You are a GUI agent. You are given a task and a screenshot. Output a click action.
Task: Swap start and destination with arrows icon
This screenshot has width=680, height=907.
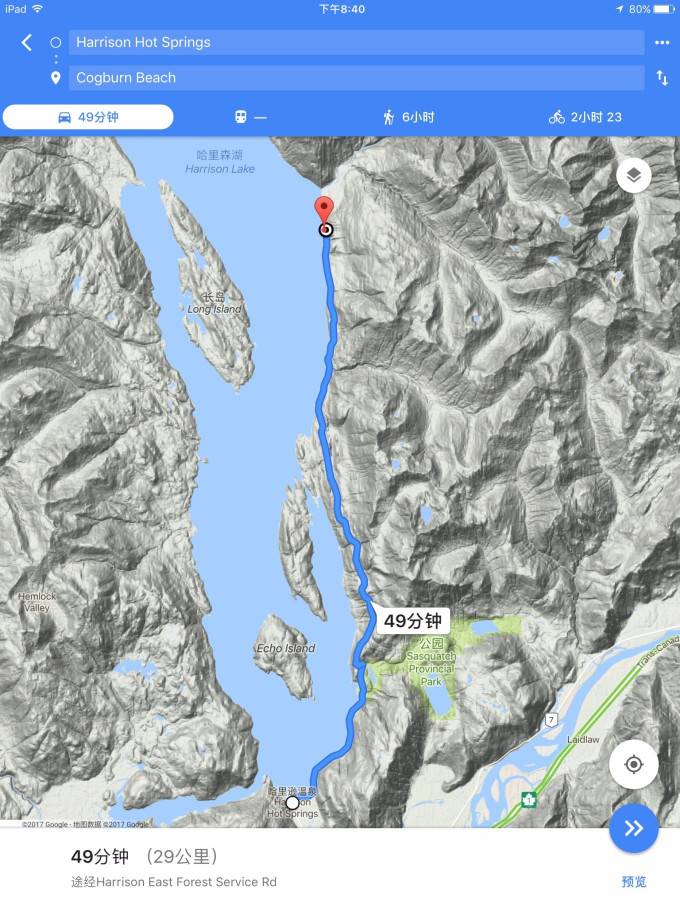(x=662, y=78)
